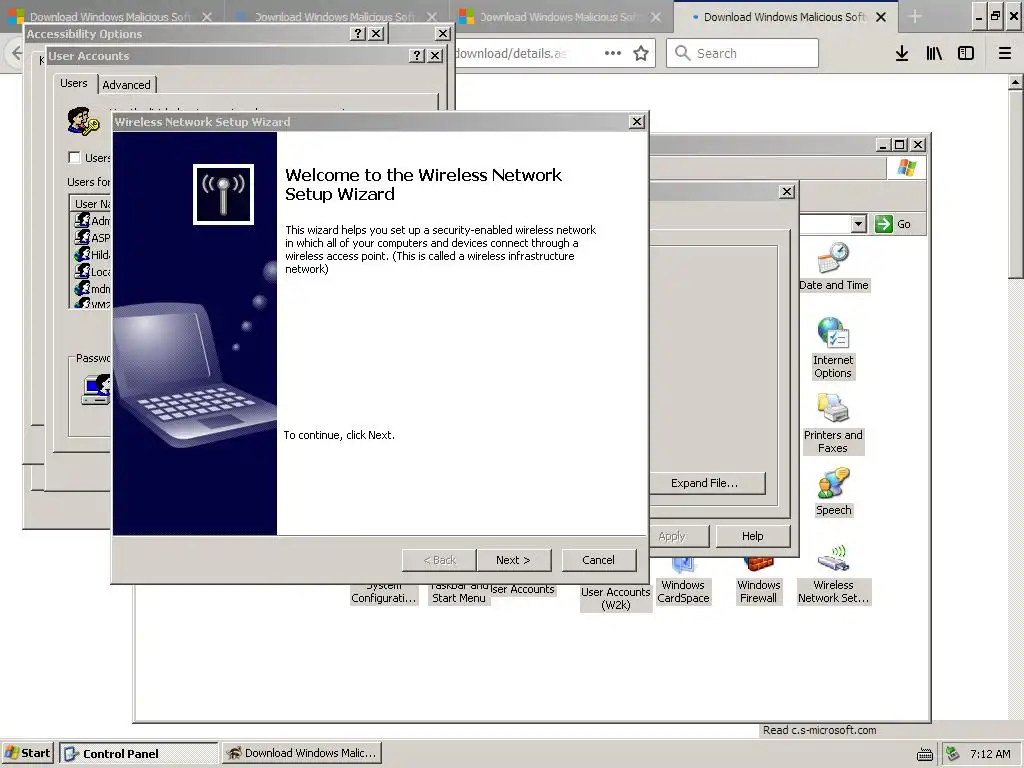1024x768 pixels.
Task: Click the help question mark in Accessibility Options
Action: [x=357, y=33]
